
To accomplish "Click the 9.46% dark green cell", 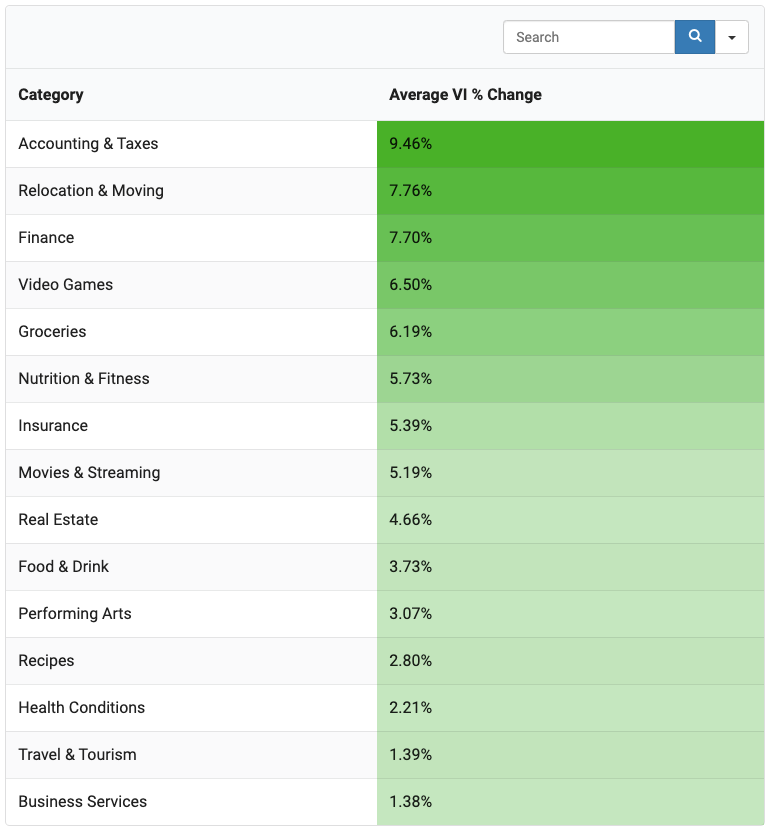I will [x=570, y=144].
